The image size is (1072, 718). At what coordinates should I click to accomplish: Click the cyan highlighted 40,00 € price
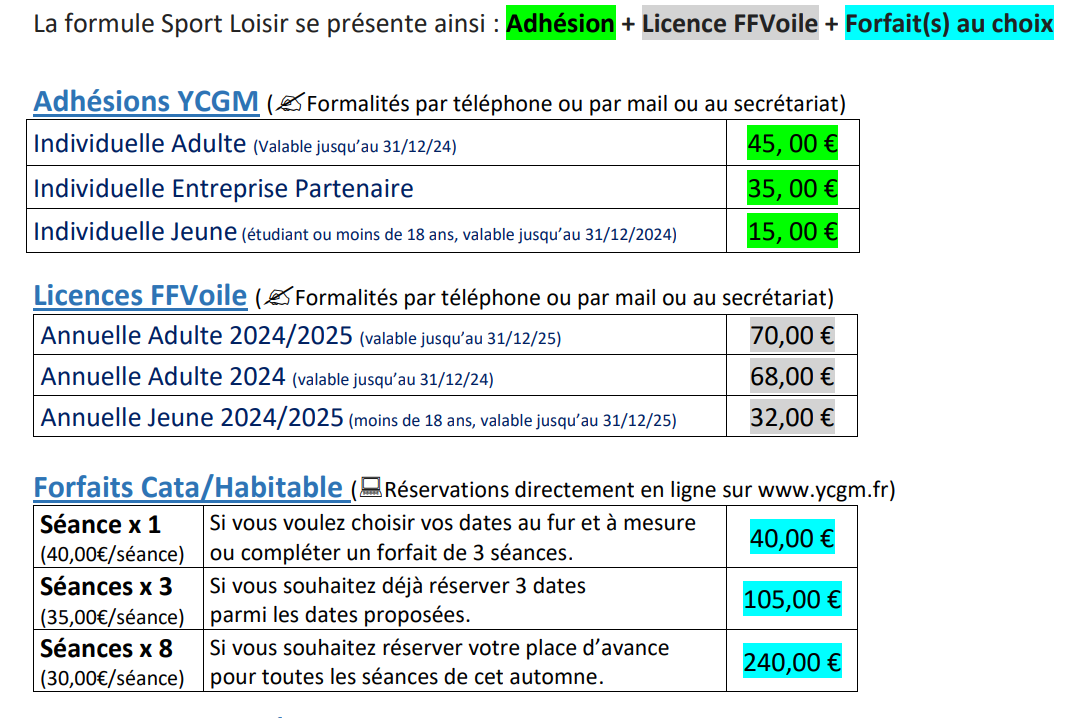[x=792, y=538]
